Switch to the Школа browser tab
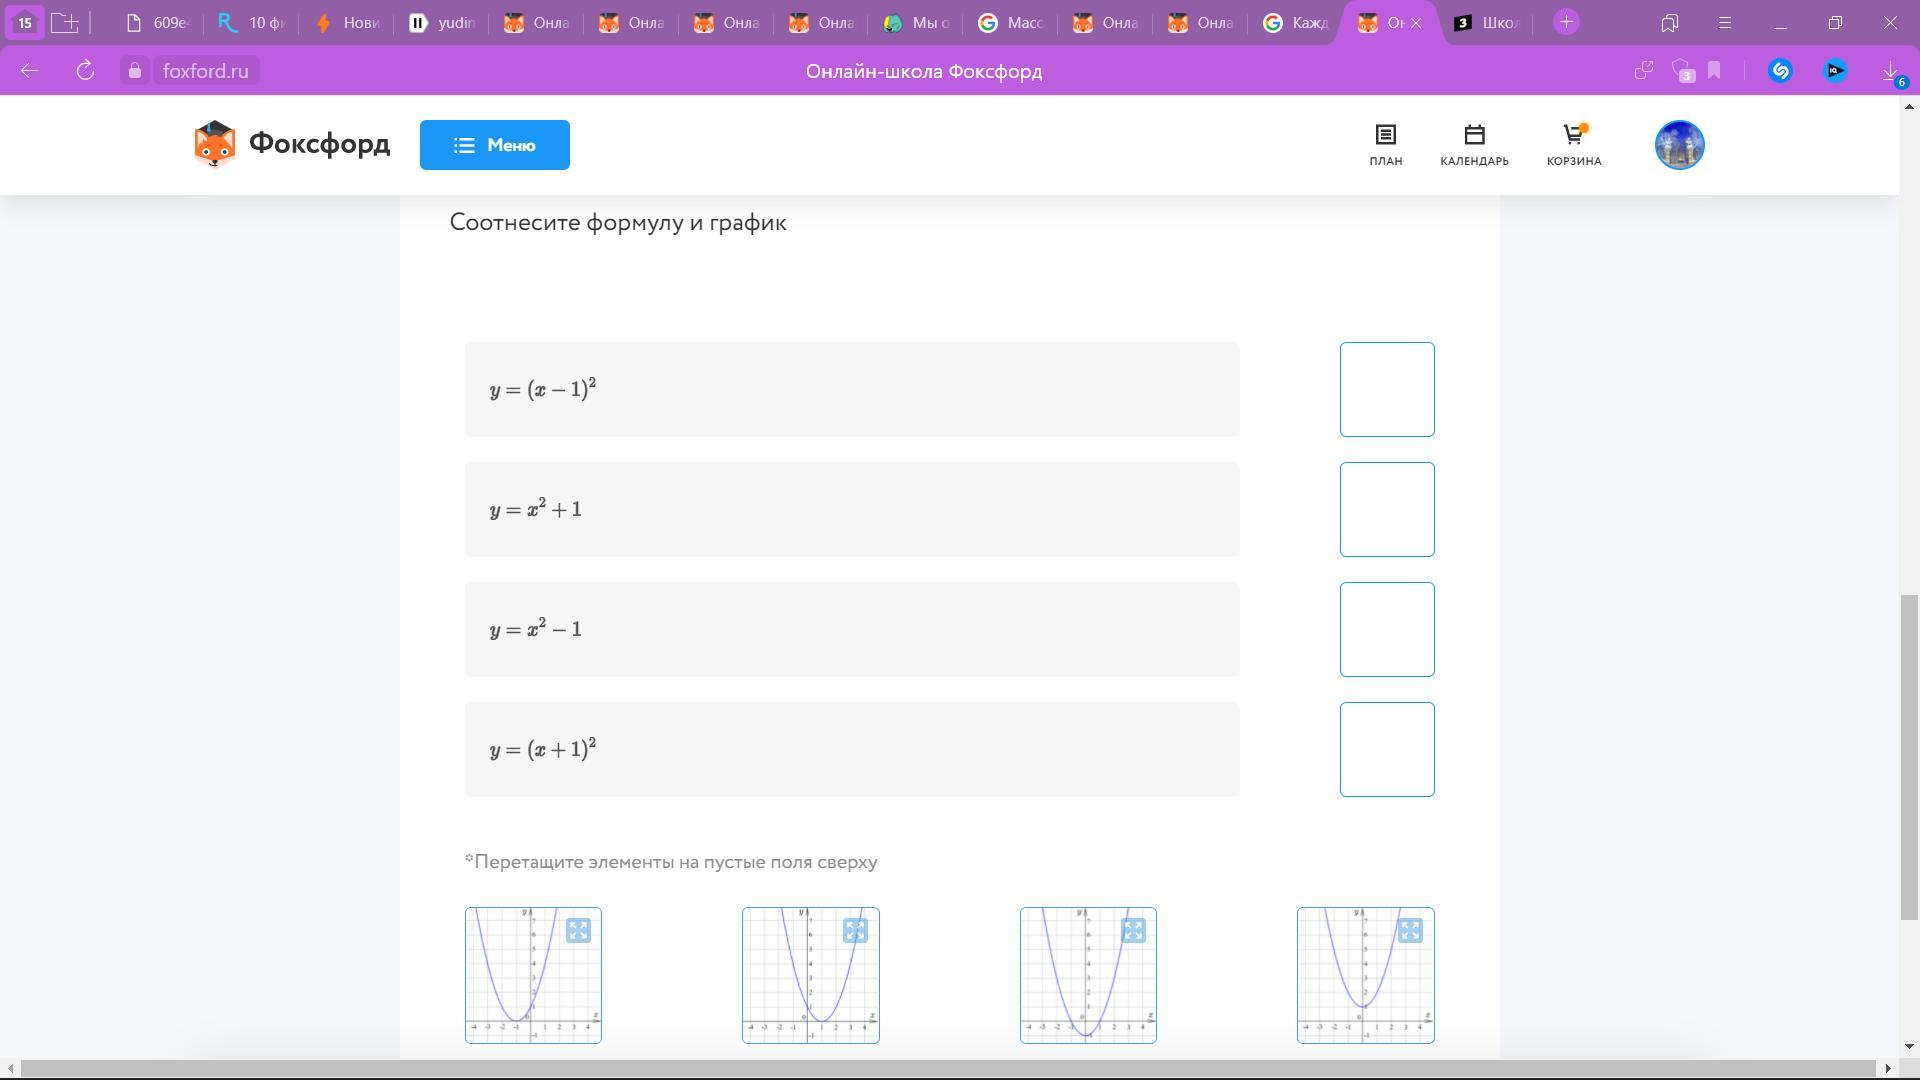 click(1486, 23)
